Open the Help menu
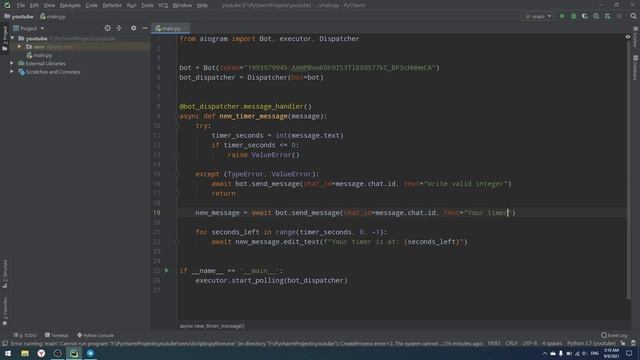Screen dimensions: 640x360 (202, 5)
